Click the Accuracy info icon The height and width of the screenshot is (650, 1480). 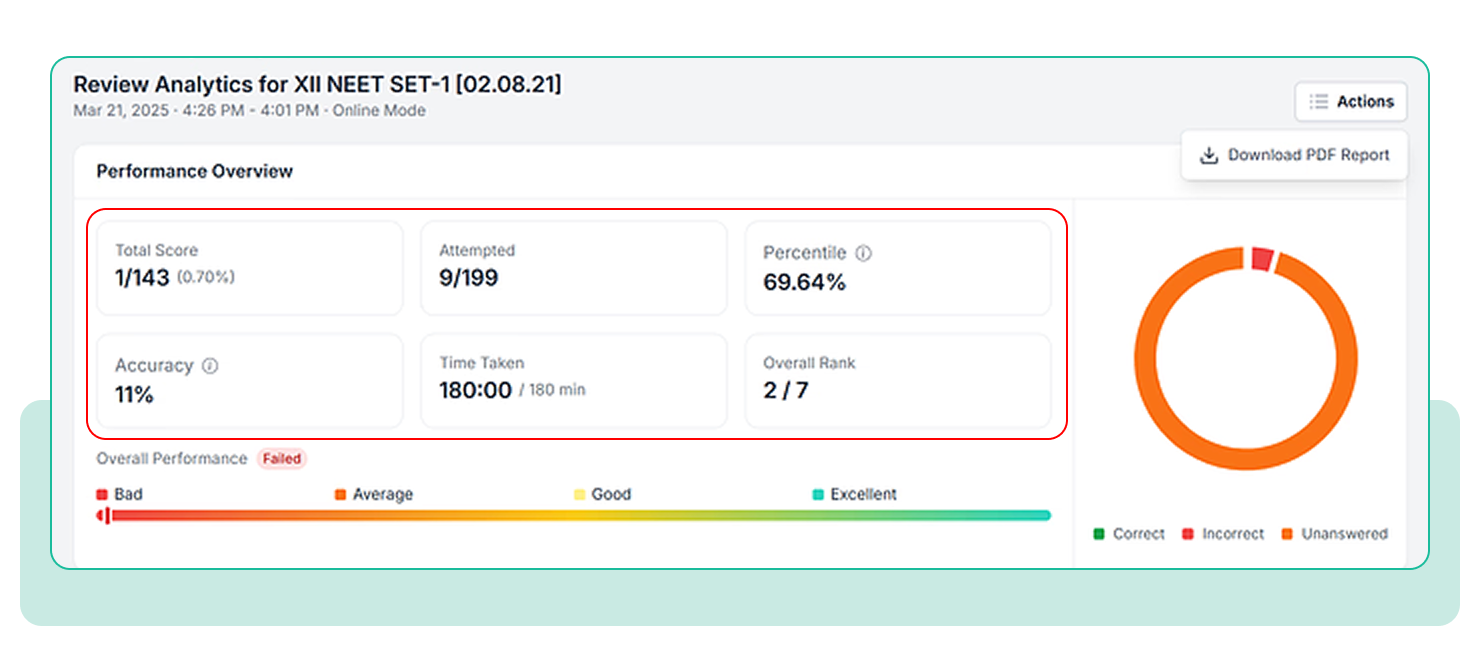[210, 366]
